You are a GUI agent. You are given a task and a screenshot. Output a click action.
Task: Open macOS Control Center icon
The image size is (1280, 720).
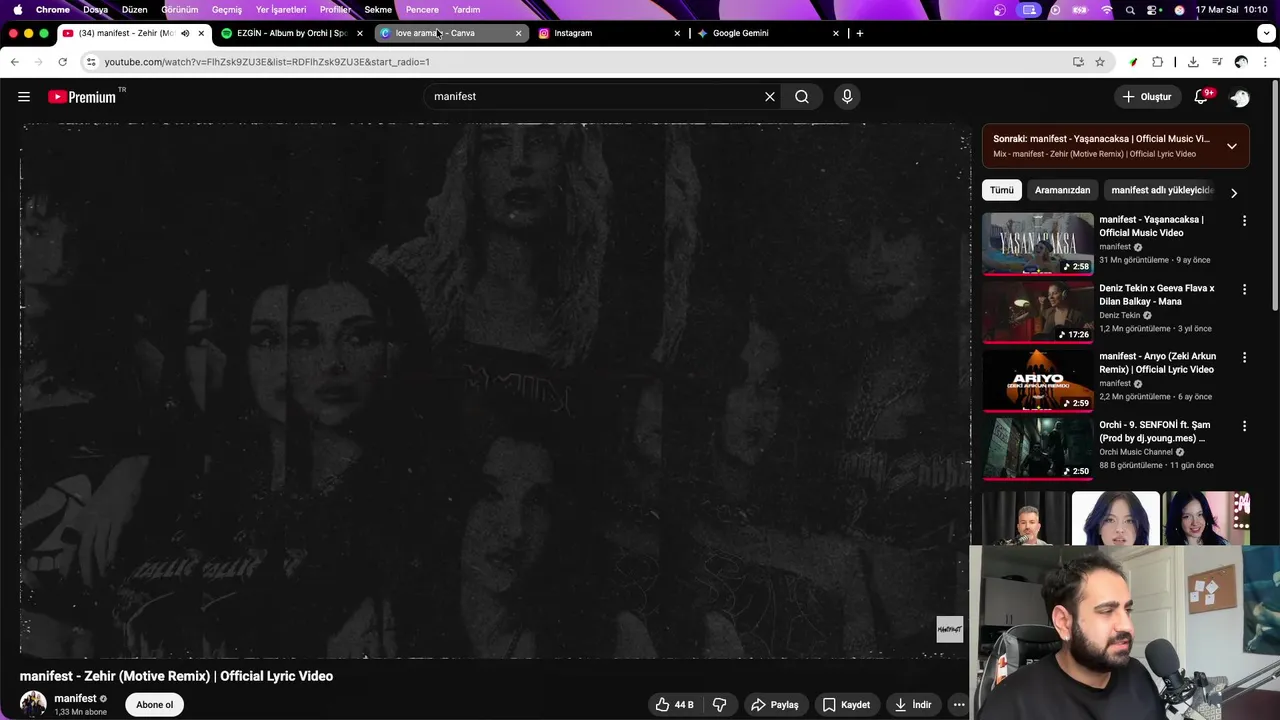tap(1154, 10)
